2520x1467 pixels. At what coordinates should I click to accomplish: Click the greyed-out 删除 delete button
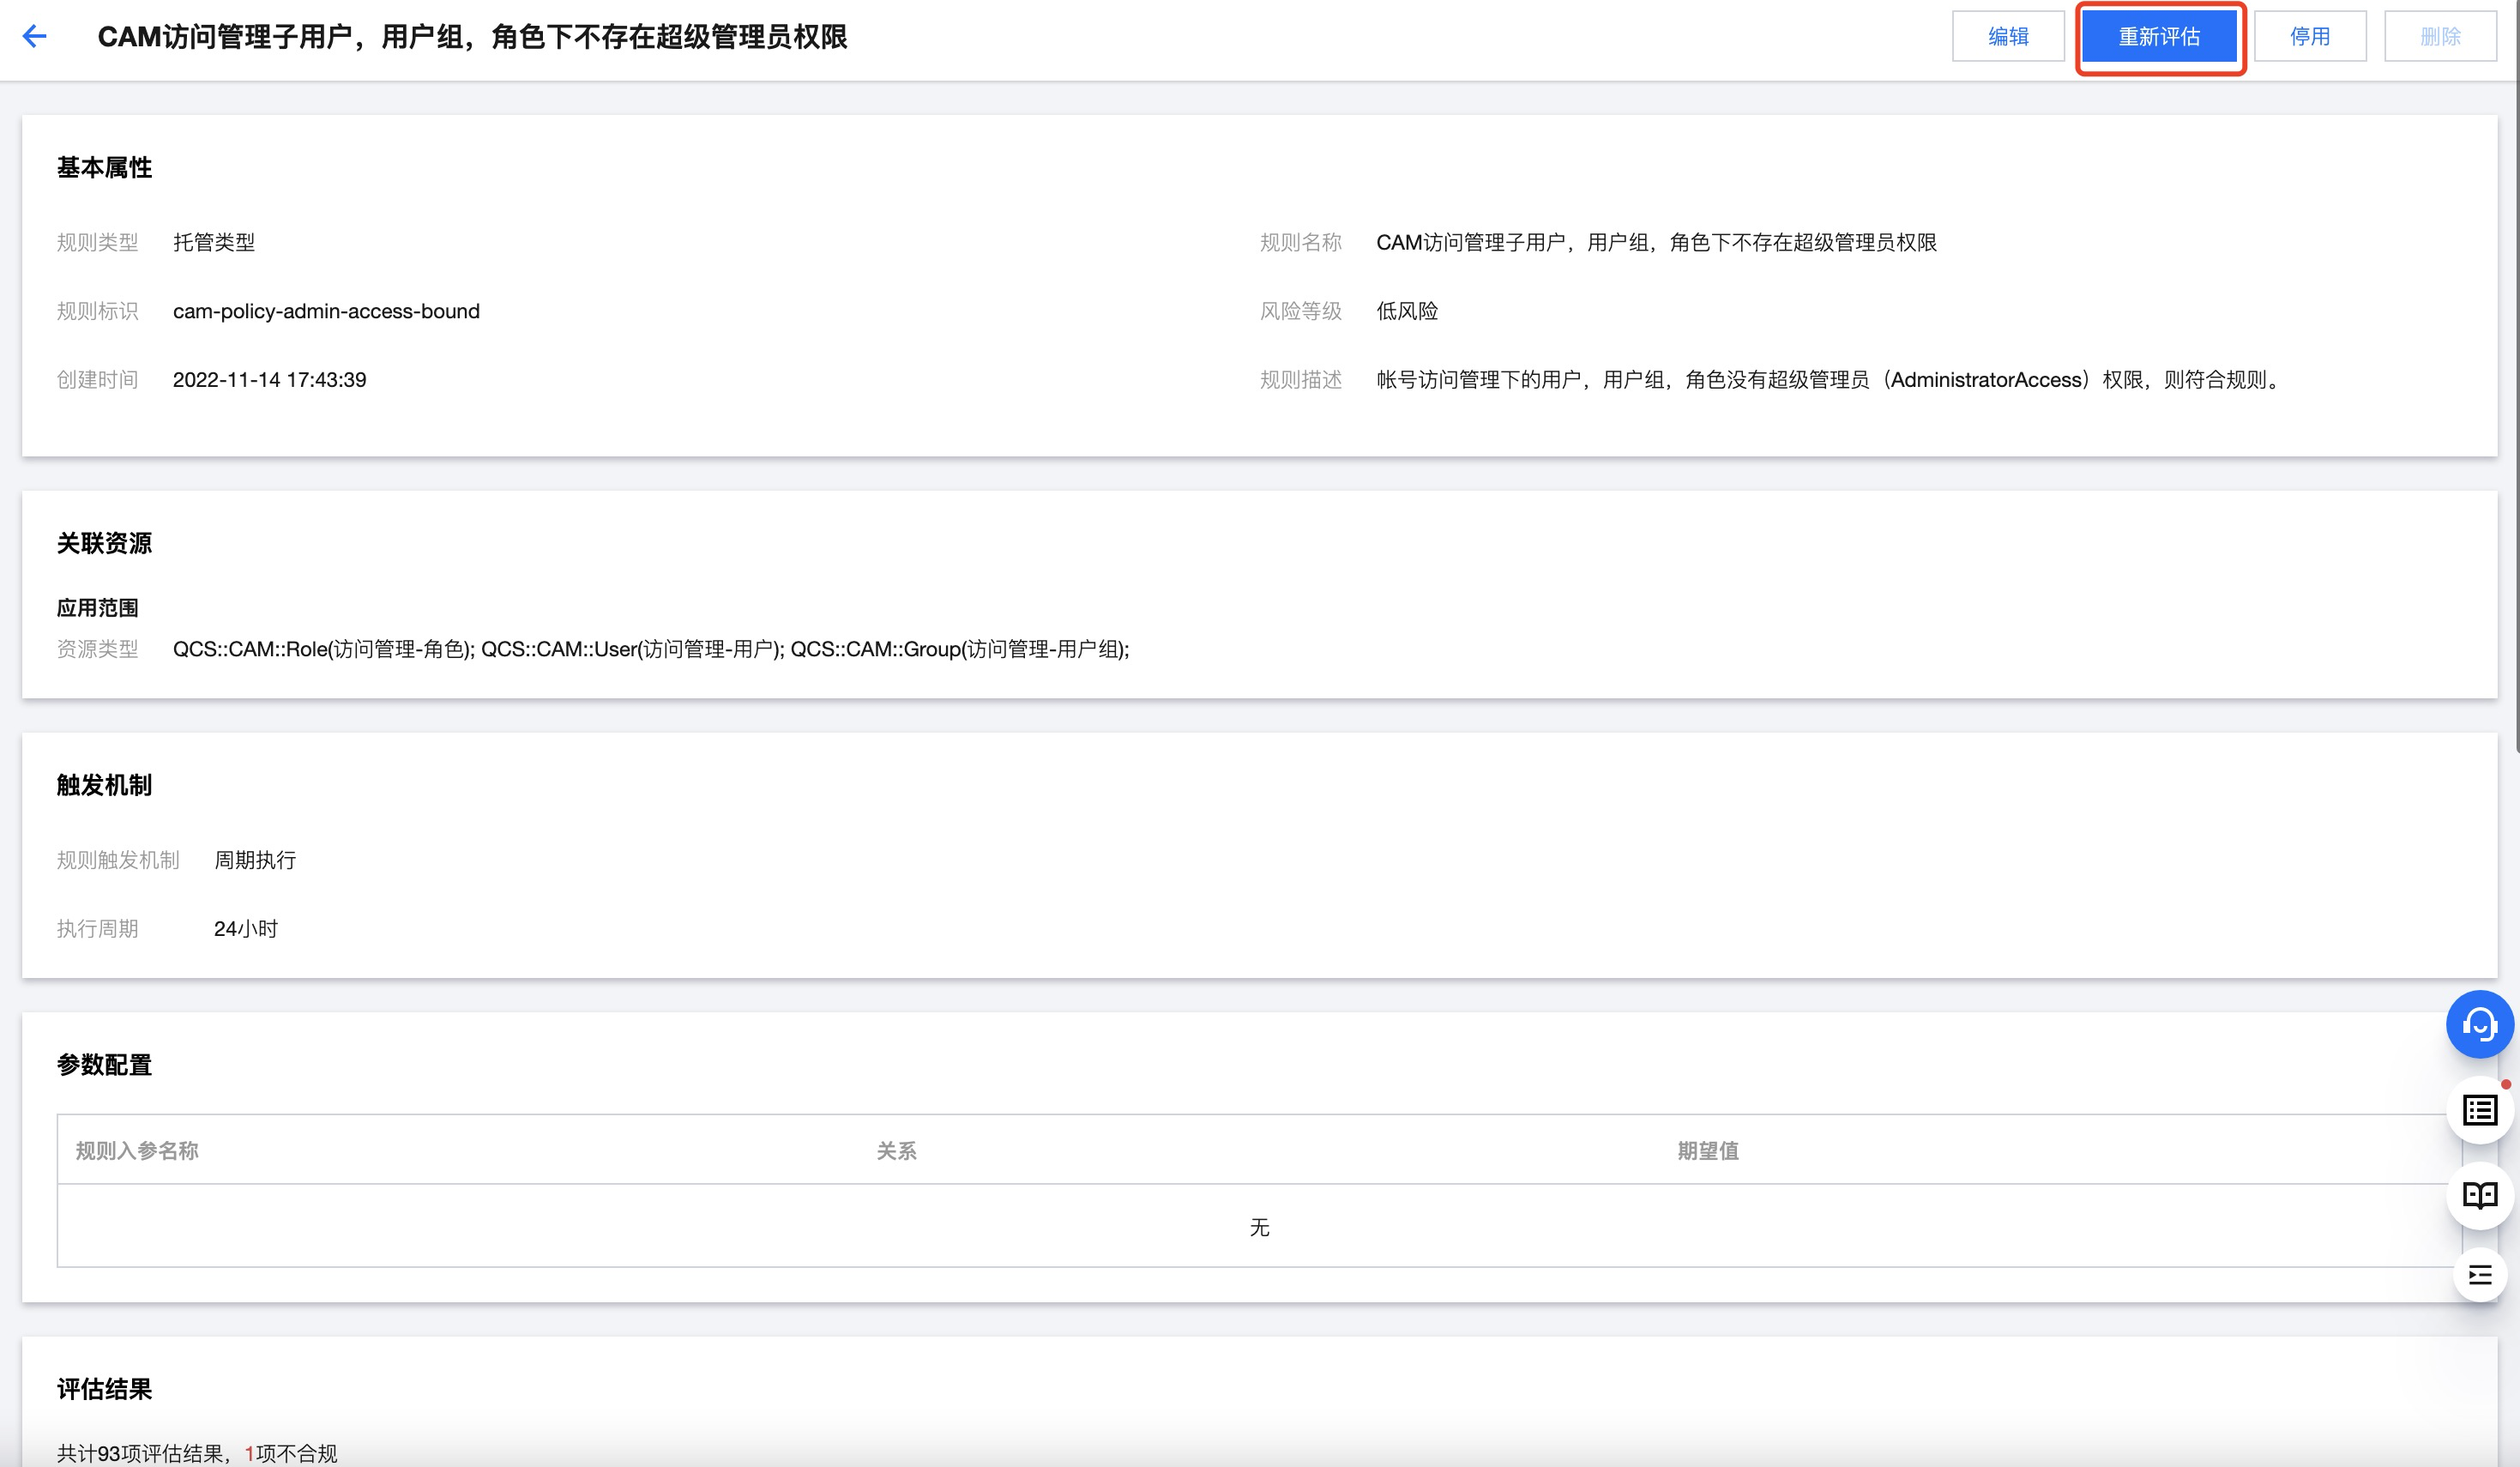pyautogui.click(x=2439, y=37)
